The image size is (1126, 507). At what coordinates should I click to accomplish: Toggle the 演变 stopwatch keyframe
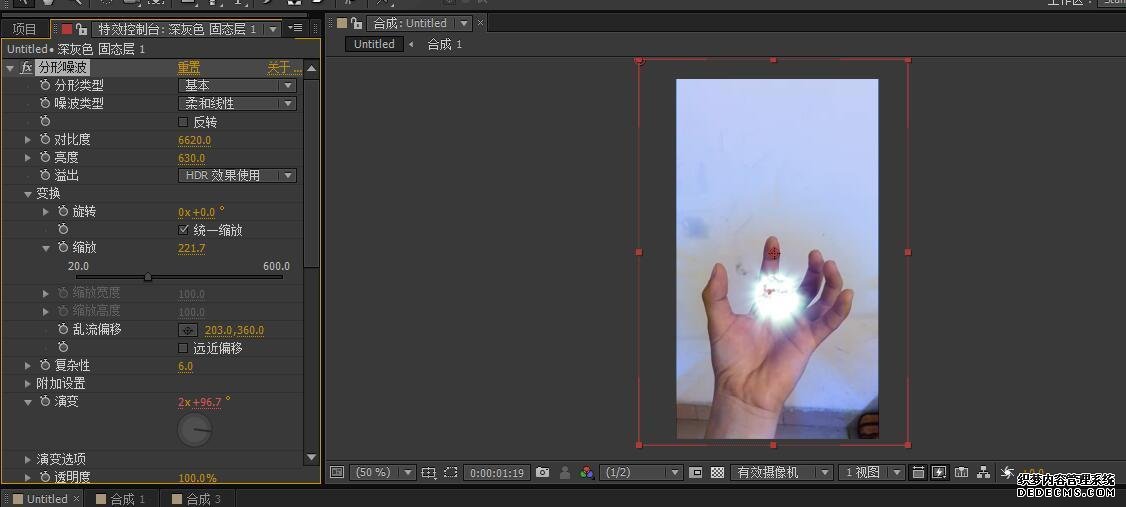[45, 401]
